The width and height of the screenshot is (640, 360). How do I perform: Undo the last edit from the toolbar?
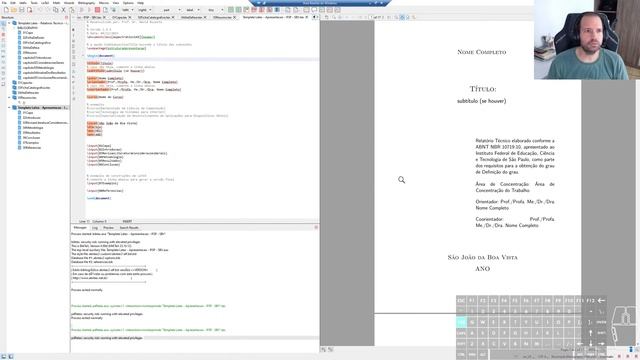[x=40, y=10]
